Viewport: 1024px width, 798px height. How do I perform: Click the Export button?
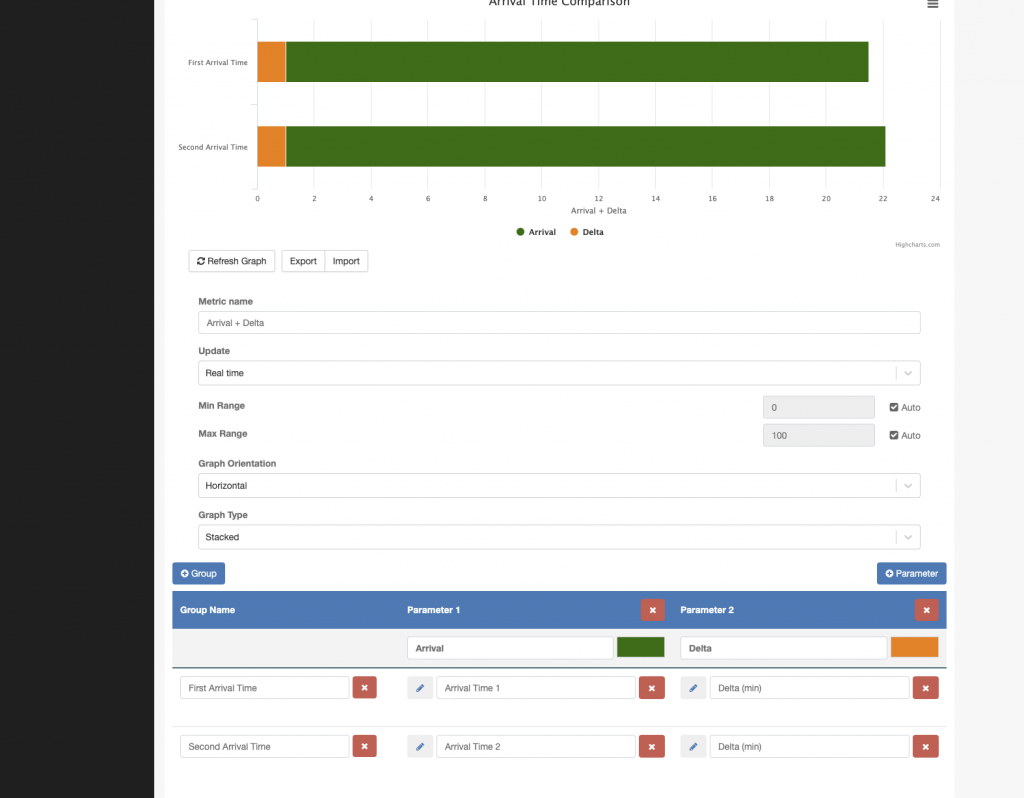303,261
